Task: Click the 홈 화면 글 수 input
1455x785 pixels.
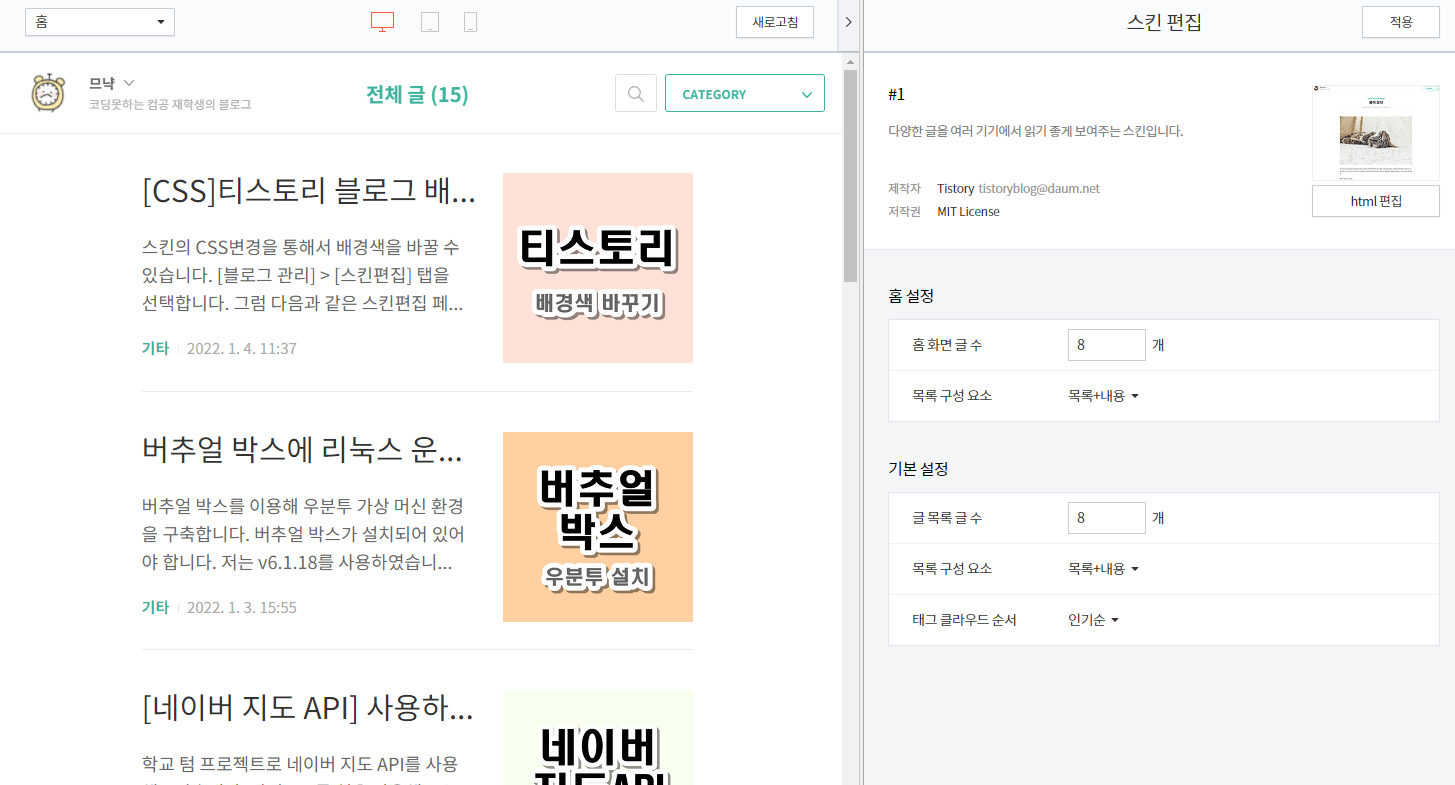Action: [x=1106, y=345]
